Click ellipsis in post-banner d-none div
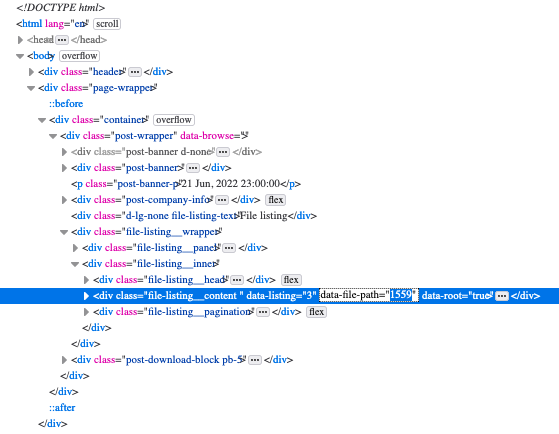Viewport: 559px width, 434px height. pos(223,152)
